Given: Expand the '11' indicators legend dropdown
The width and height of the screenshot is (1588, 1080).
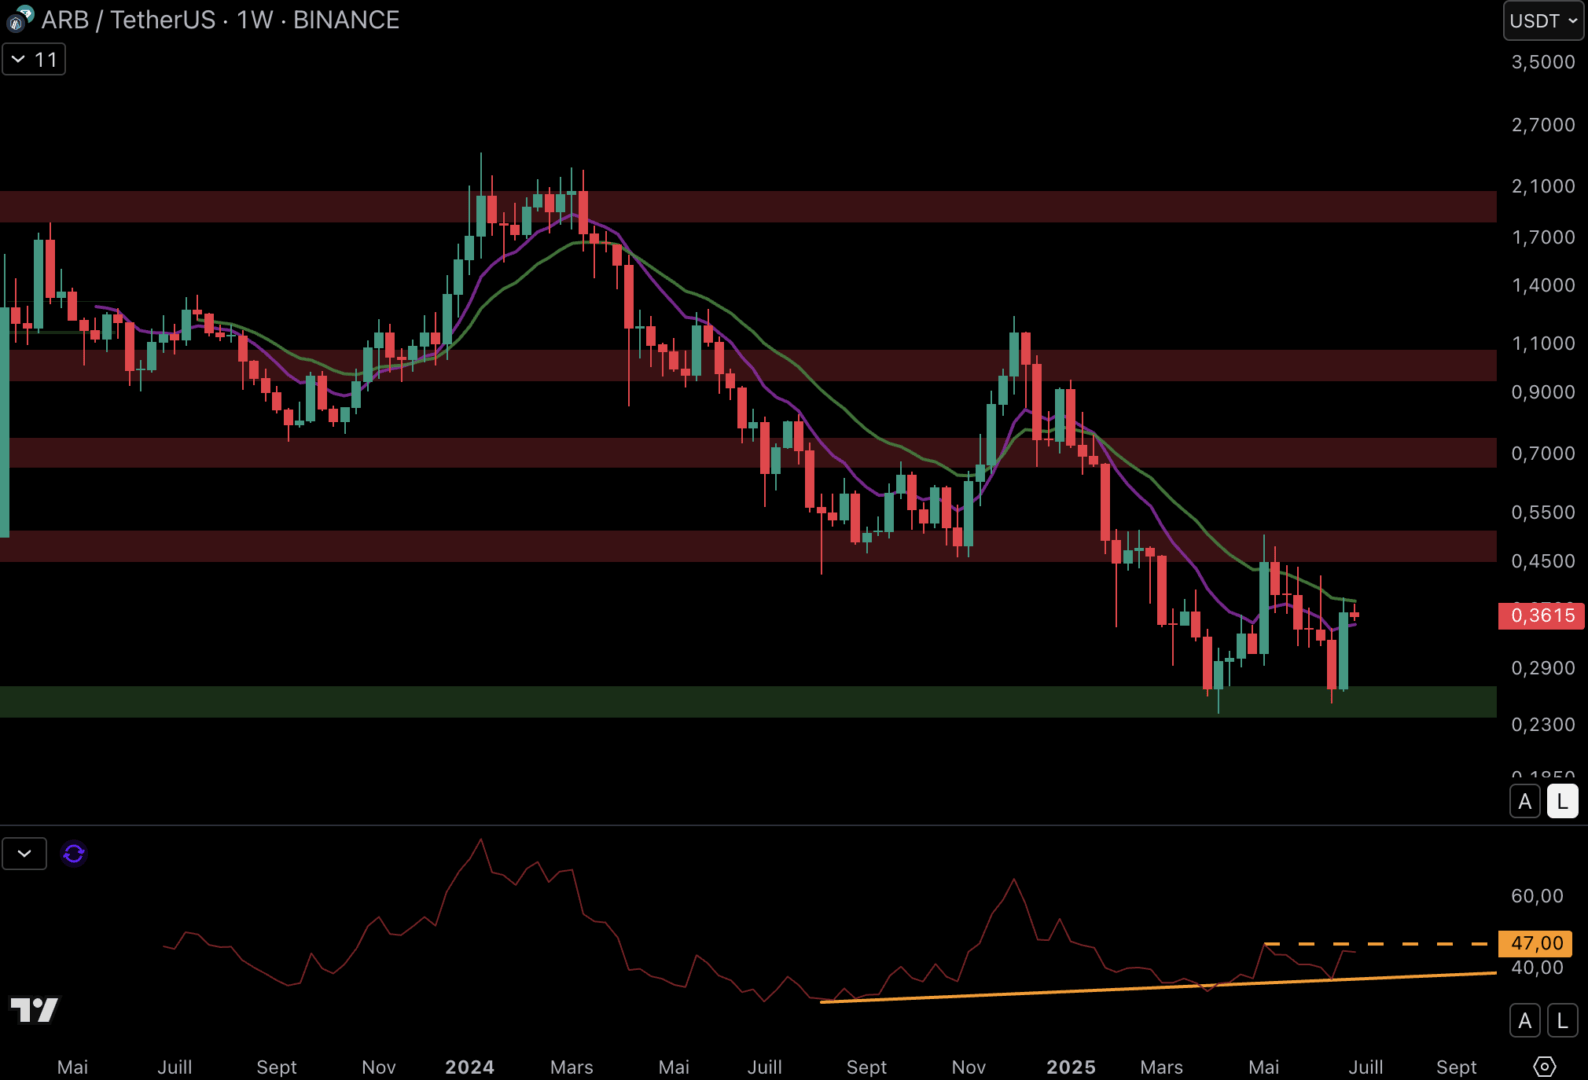Looking at the screenshot, I should tap(34, 60).
